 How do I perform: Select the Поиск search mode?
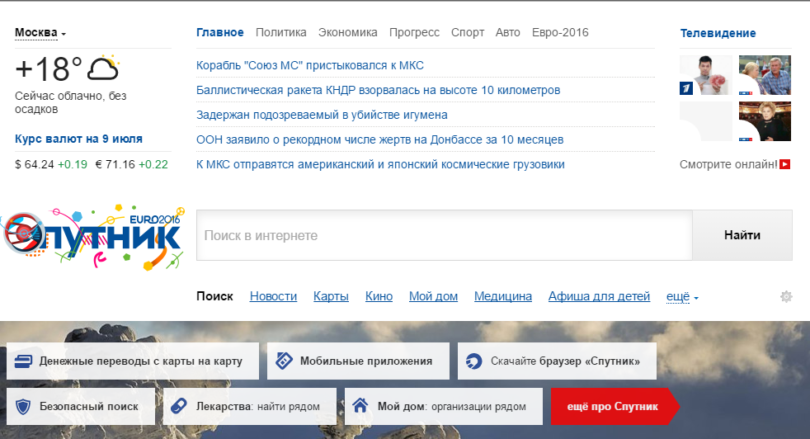pos(214,296)
